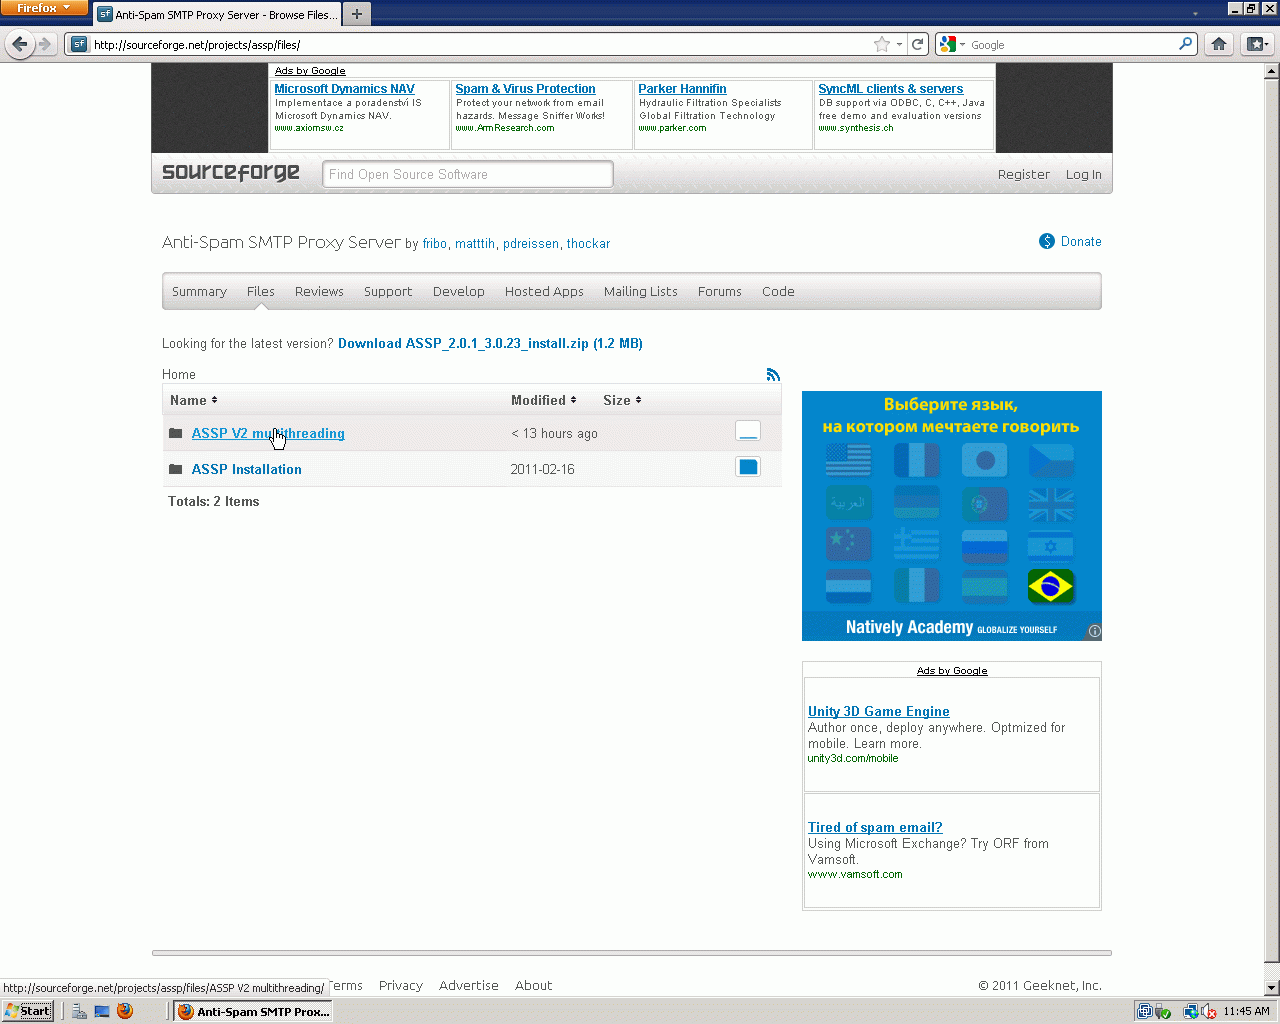
Task: Click Show Desktop icon in quick launch
Action: pos(101,1011)
